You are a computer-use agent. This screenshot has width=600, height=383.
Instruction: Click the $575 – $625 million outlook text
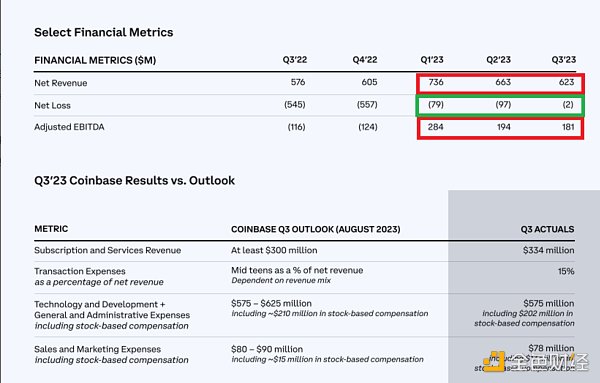point(271,303)
